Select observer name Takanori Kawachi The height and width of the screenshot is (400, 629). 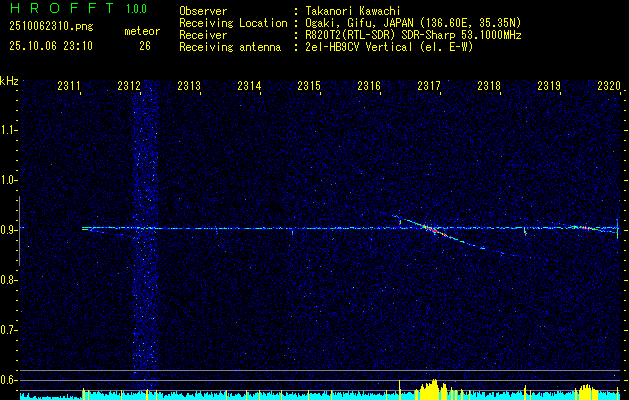click(x=353, y=11)
